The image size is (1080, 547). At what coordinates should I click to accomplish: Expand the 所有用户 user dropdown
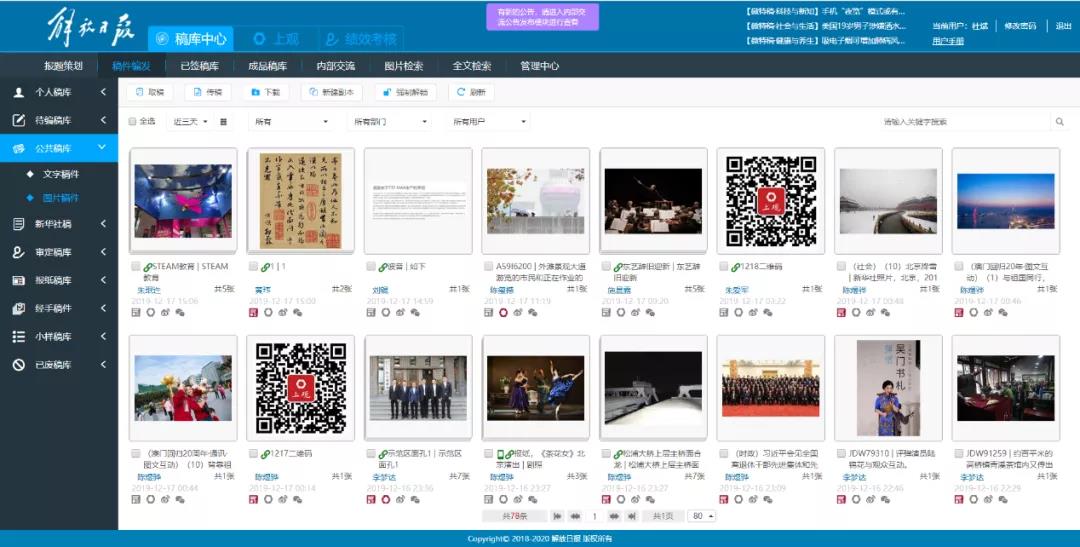(488, 122)
